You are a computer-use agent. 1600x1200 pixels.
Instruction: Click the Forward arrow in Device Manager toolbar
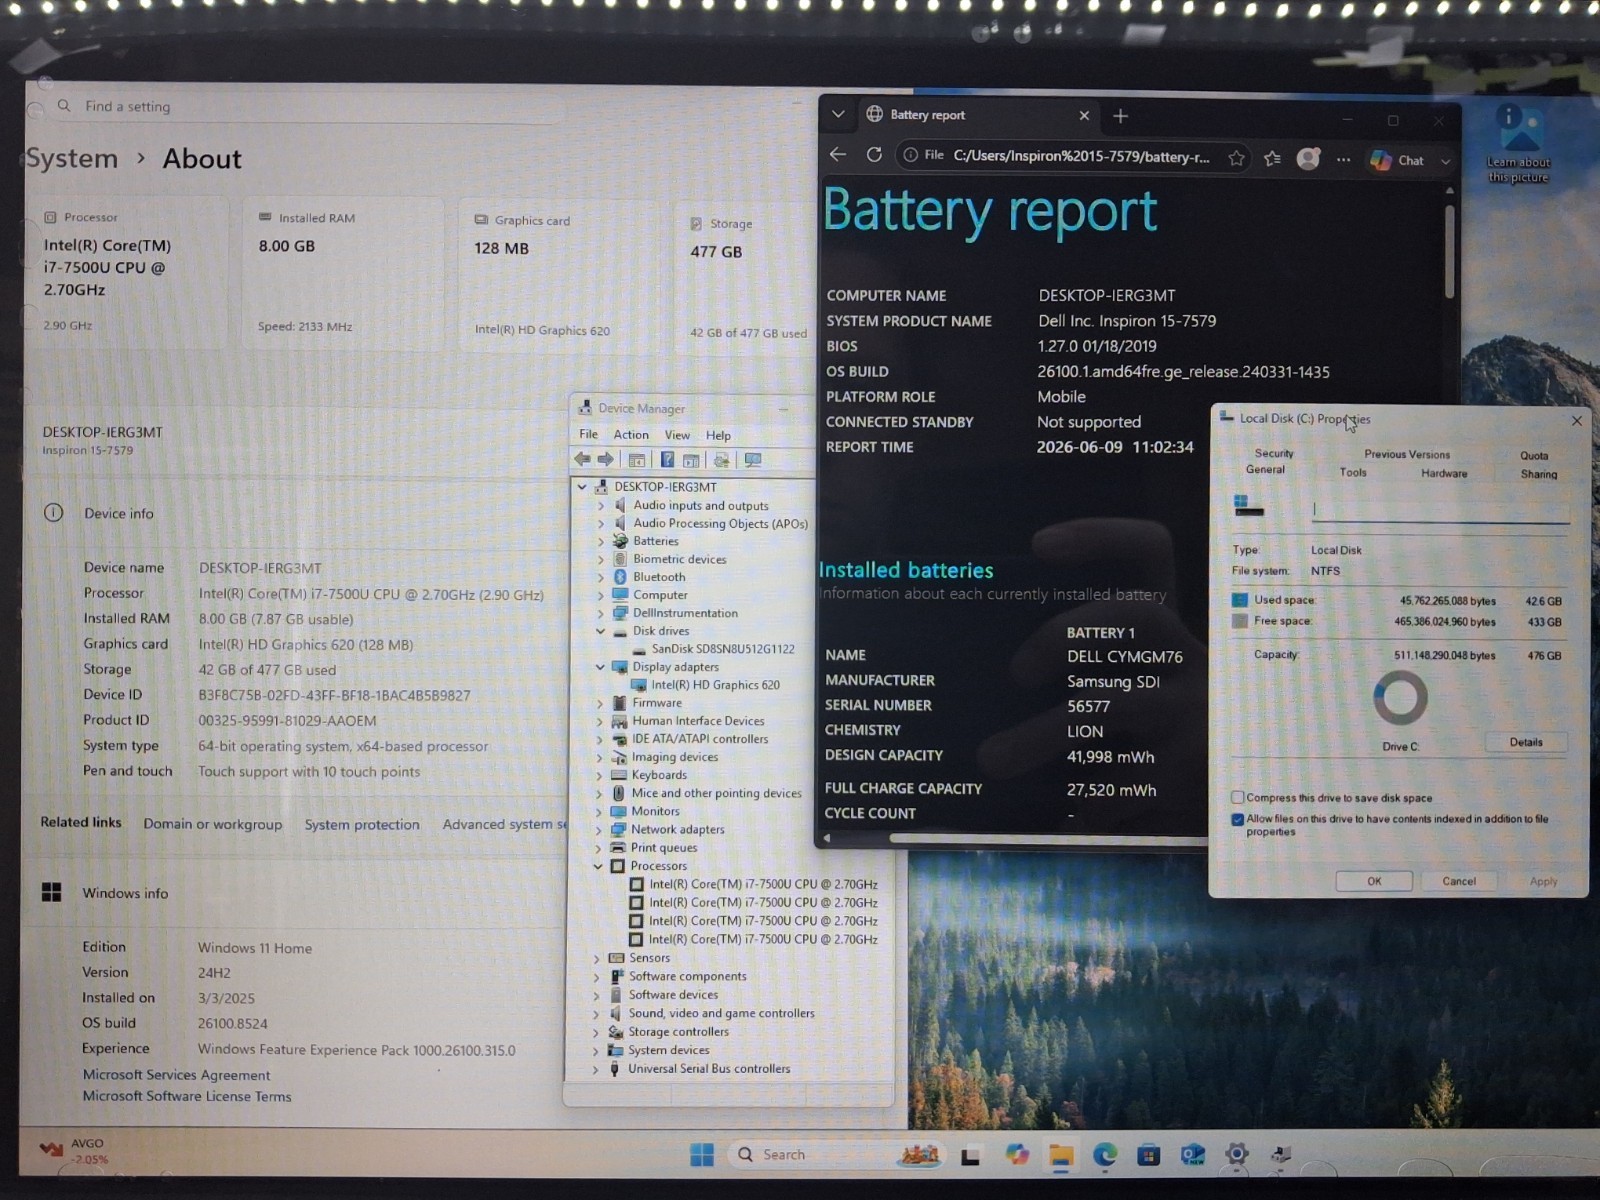pyautogui.click(x=605, y=460)
